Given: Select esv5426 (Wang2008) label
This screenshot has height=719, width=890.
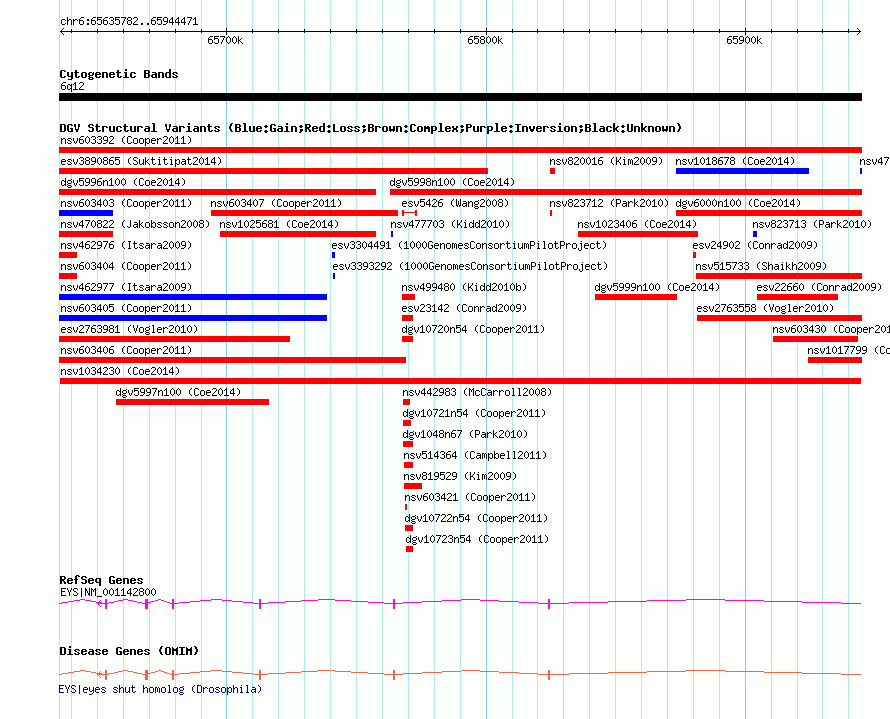Looking at the screenshot, I should [455, 203].
